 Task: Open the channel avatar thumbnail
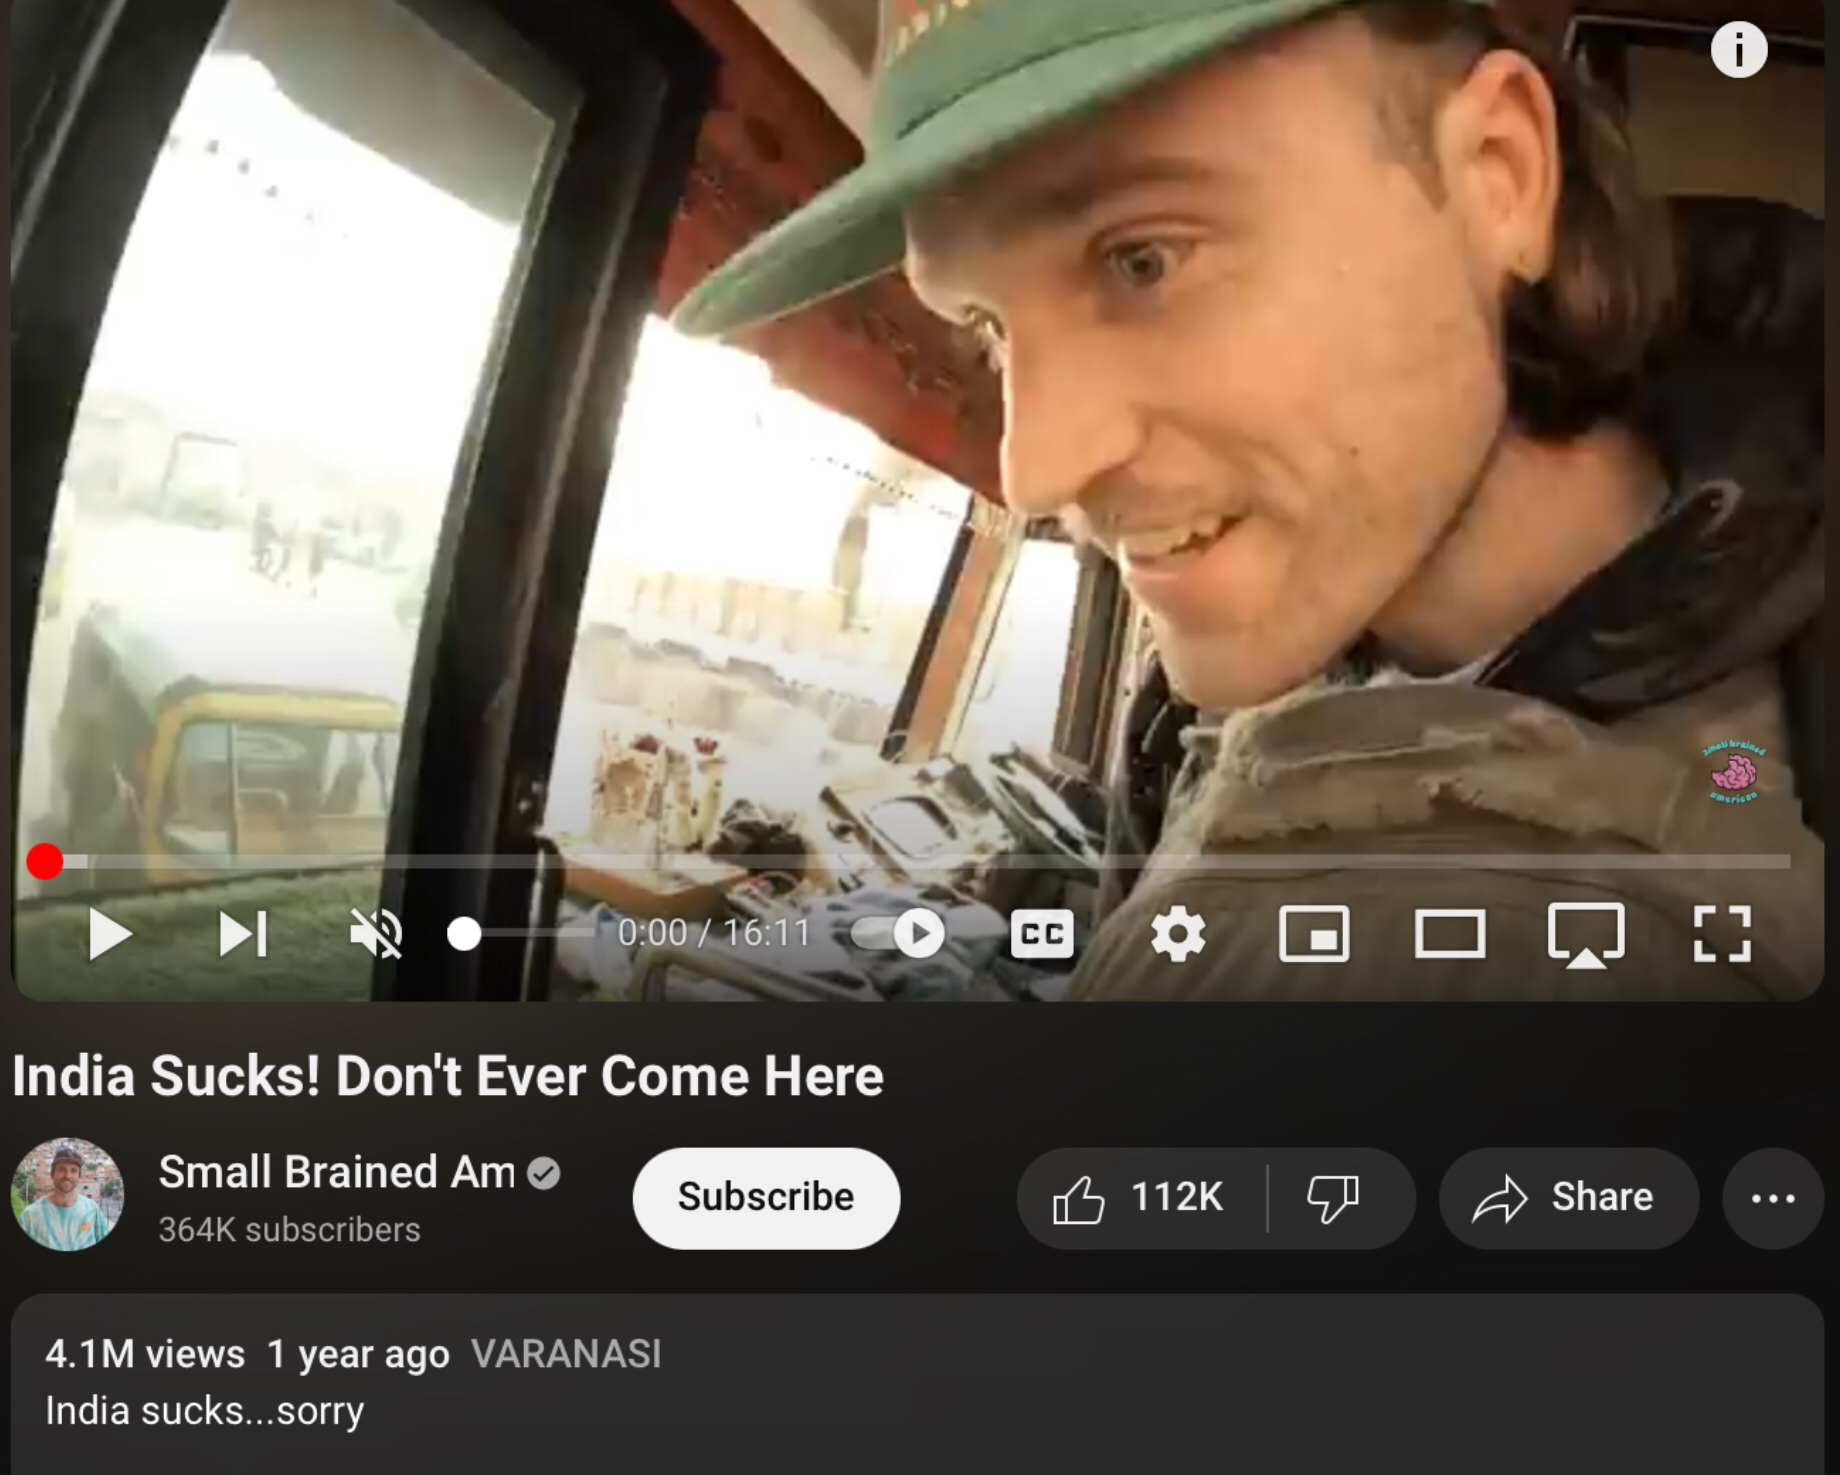[67, 1194]
